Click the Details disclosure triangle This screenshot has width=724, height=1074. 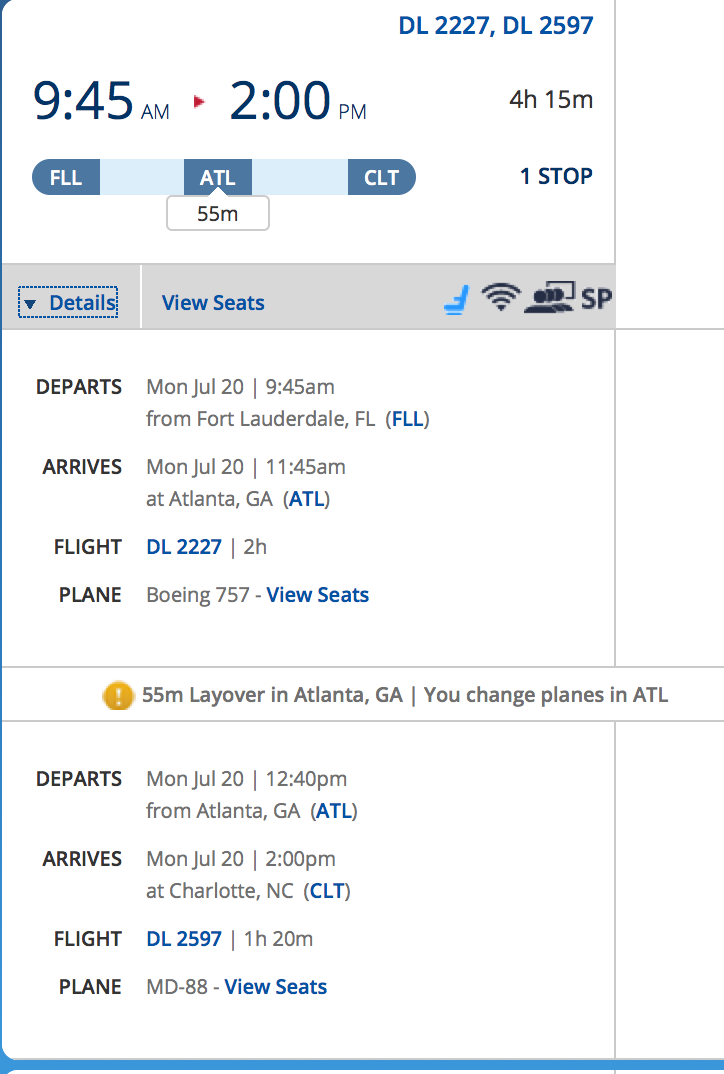pos(29,304)
